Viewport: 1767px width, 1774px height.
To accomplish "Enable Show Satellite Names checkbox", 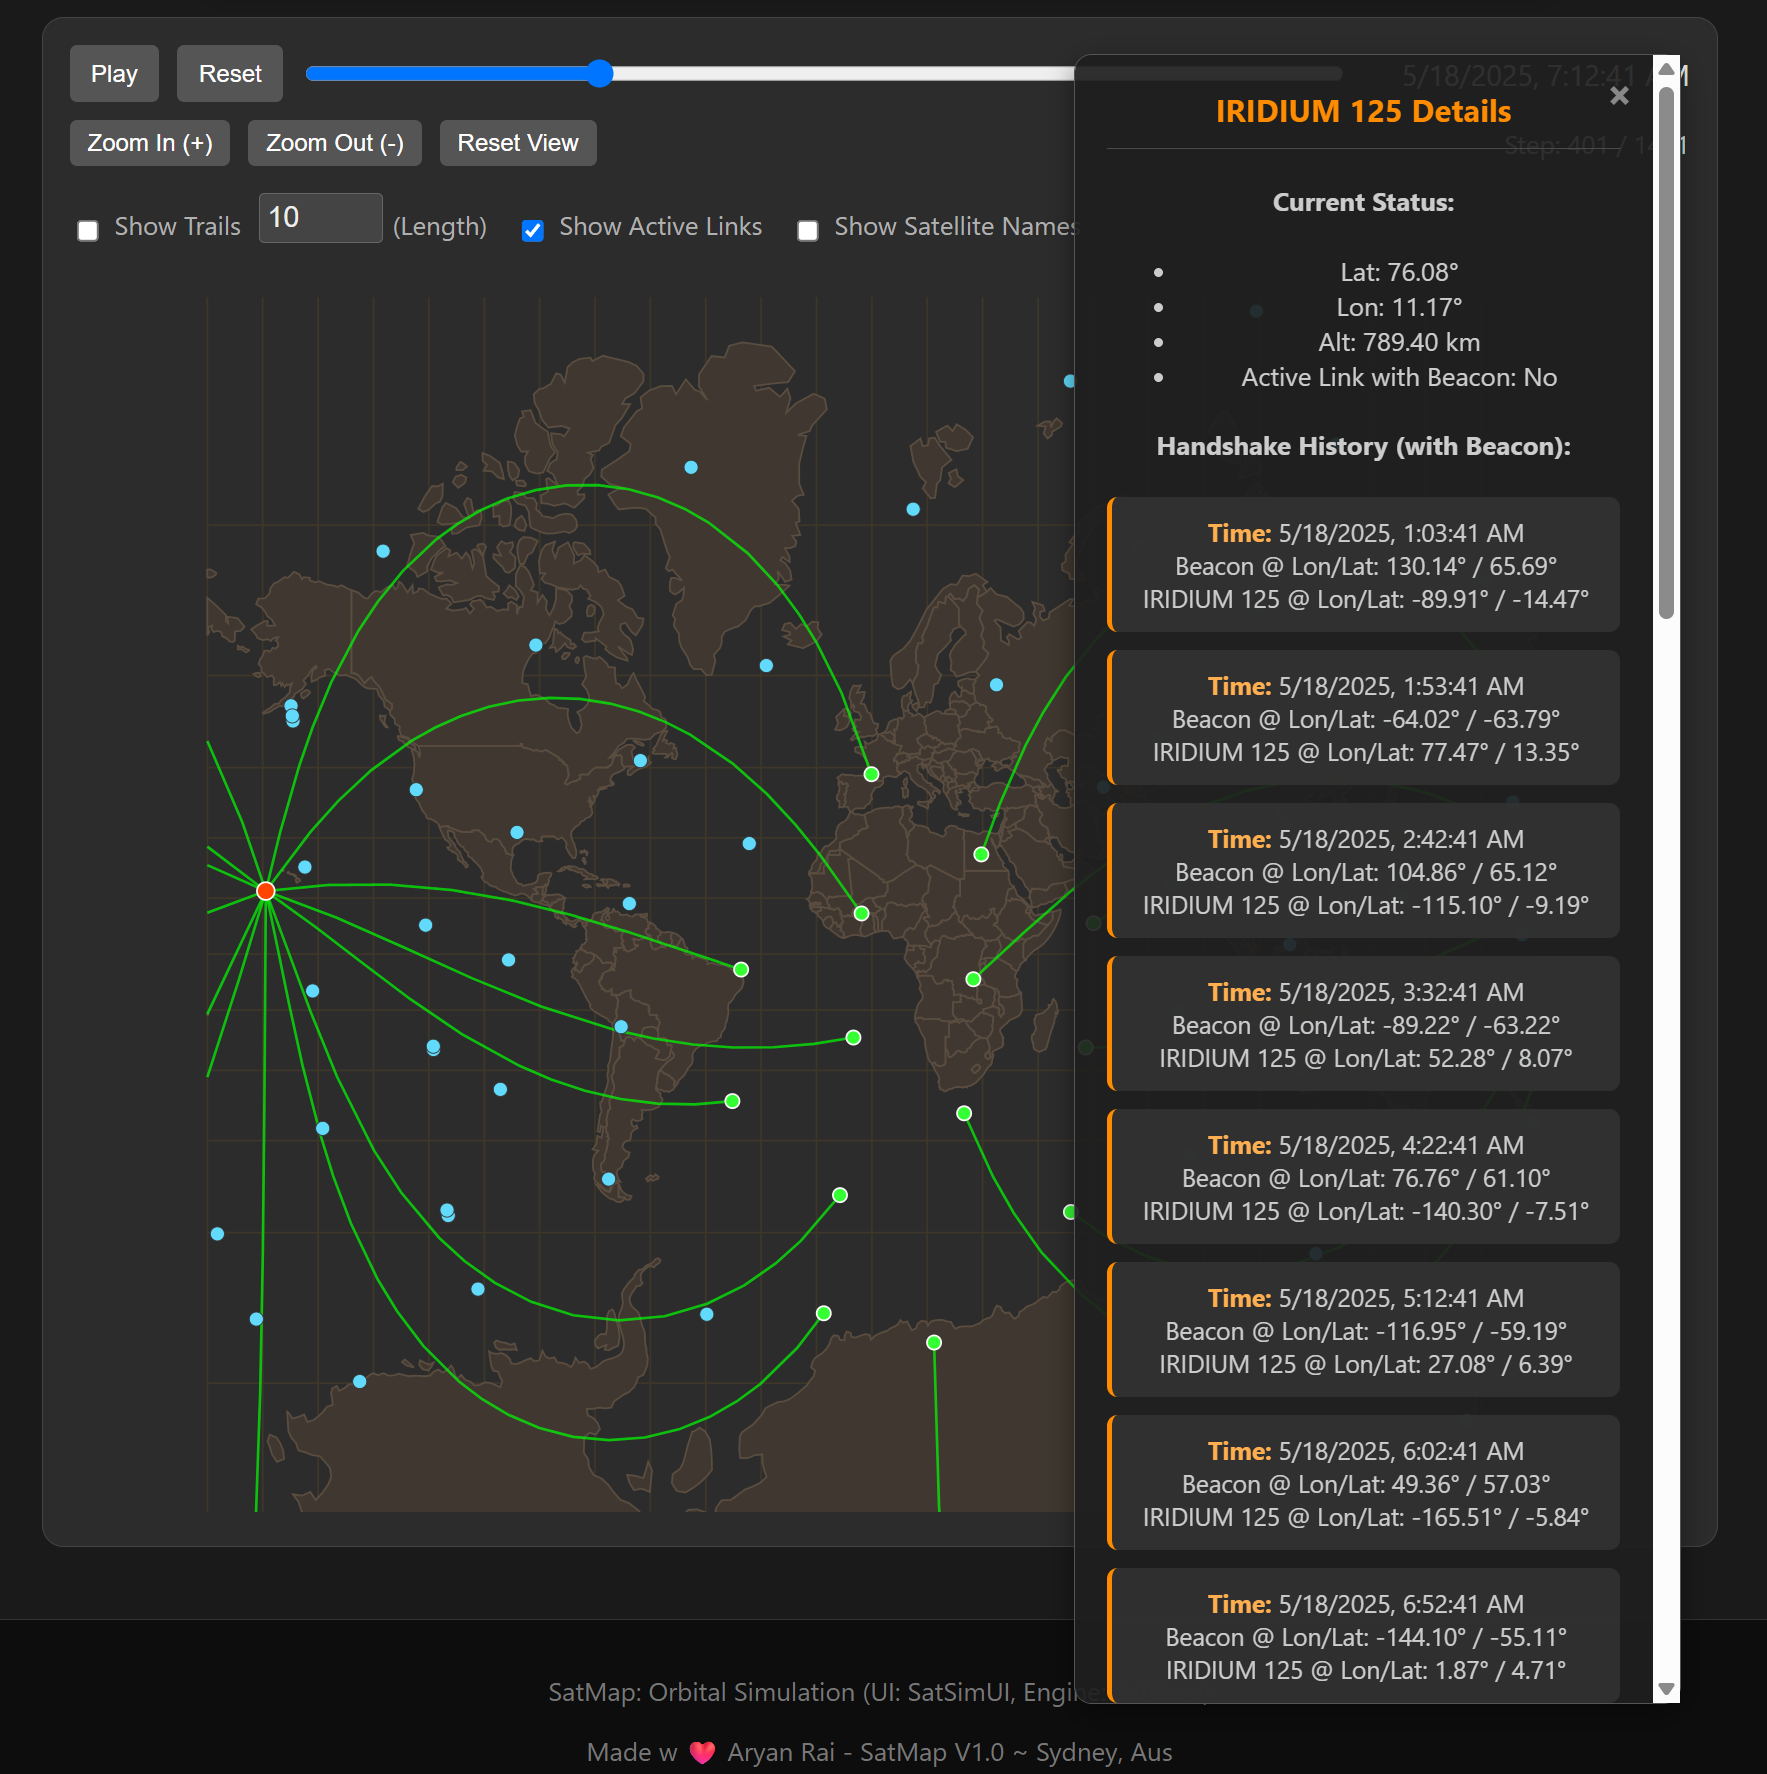I will tap(808, 231).
